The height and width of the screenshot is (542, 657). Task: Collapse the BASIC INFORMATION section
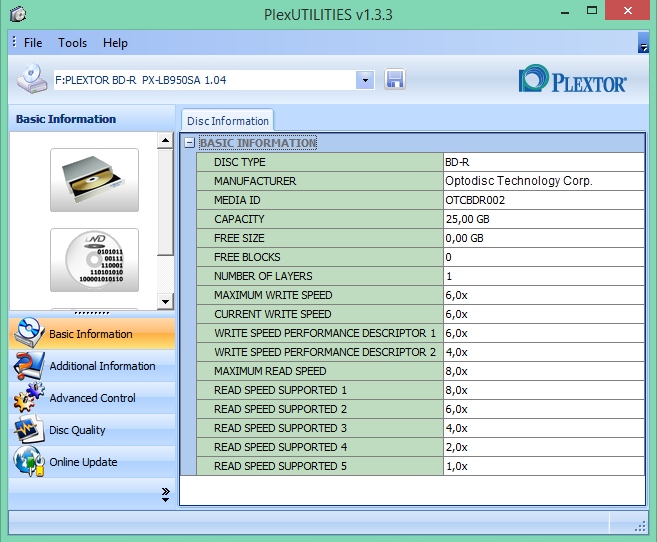pyautogui.click(x=190, y=143)
